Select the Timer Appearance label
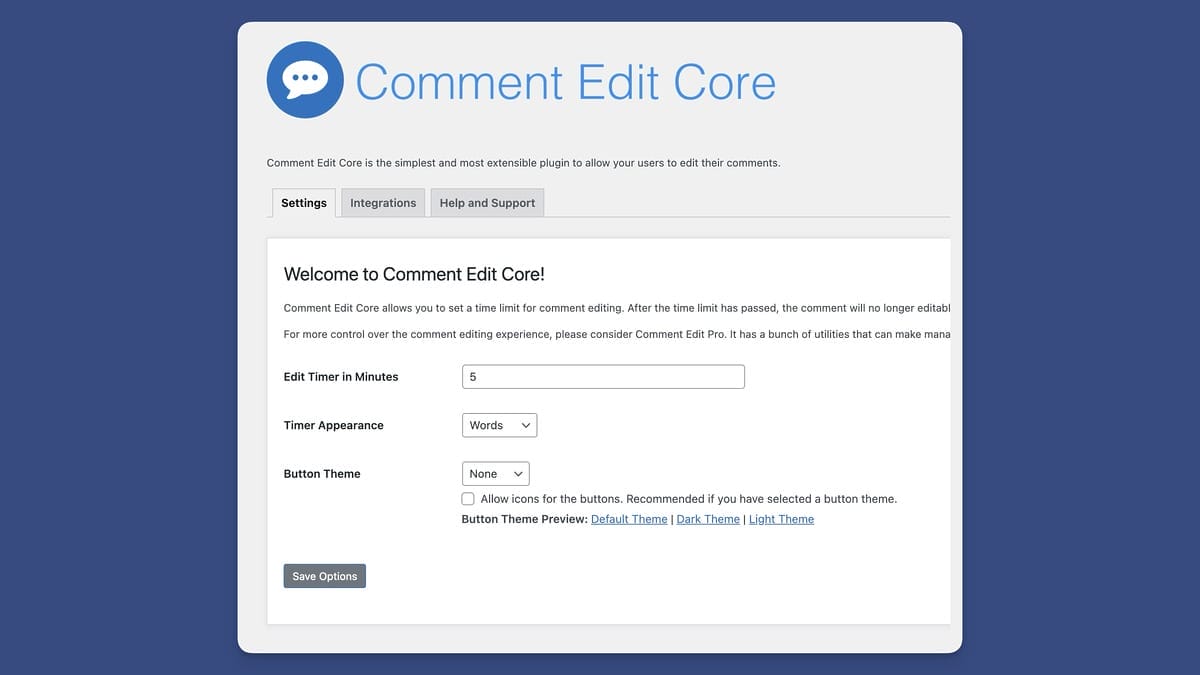The width and height of the screenshot is (1200, 675). [333, 425]
